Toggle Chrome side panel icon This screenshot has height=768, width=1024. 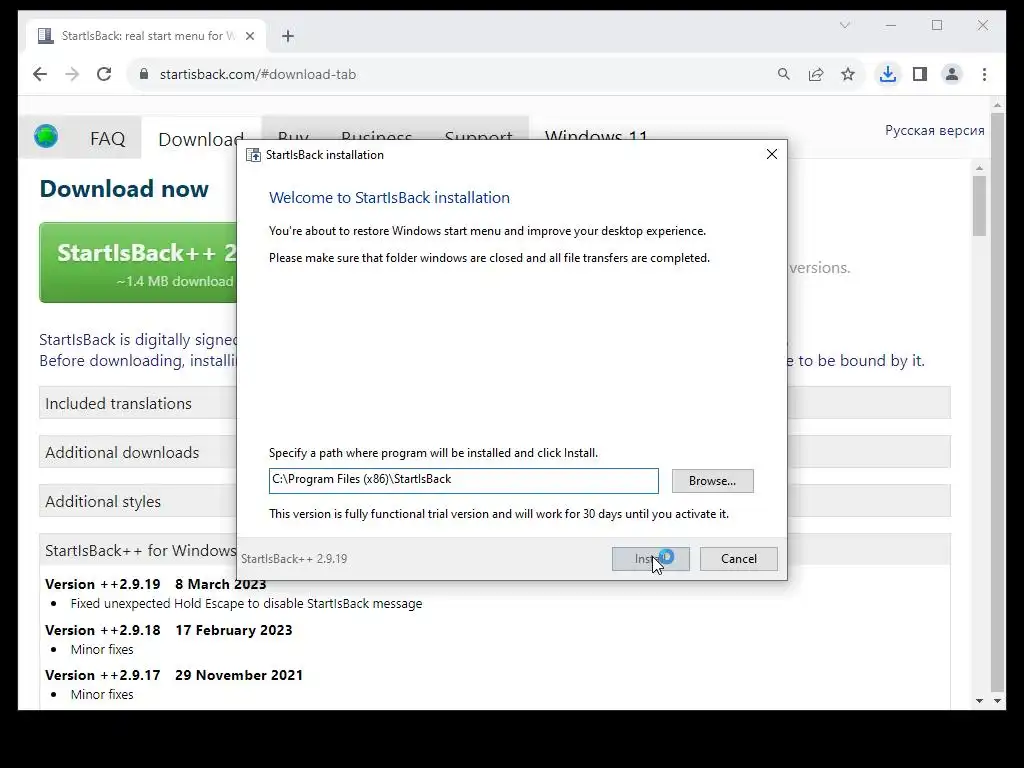[920, 74]
